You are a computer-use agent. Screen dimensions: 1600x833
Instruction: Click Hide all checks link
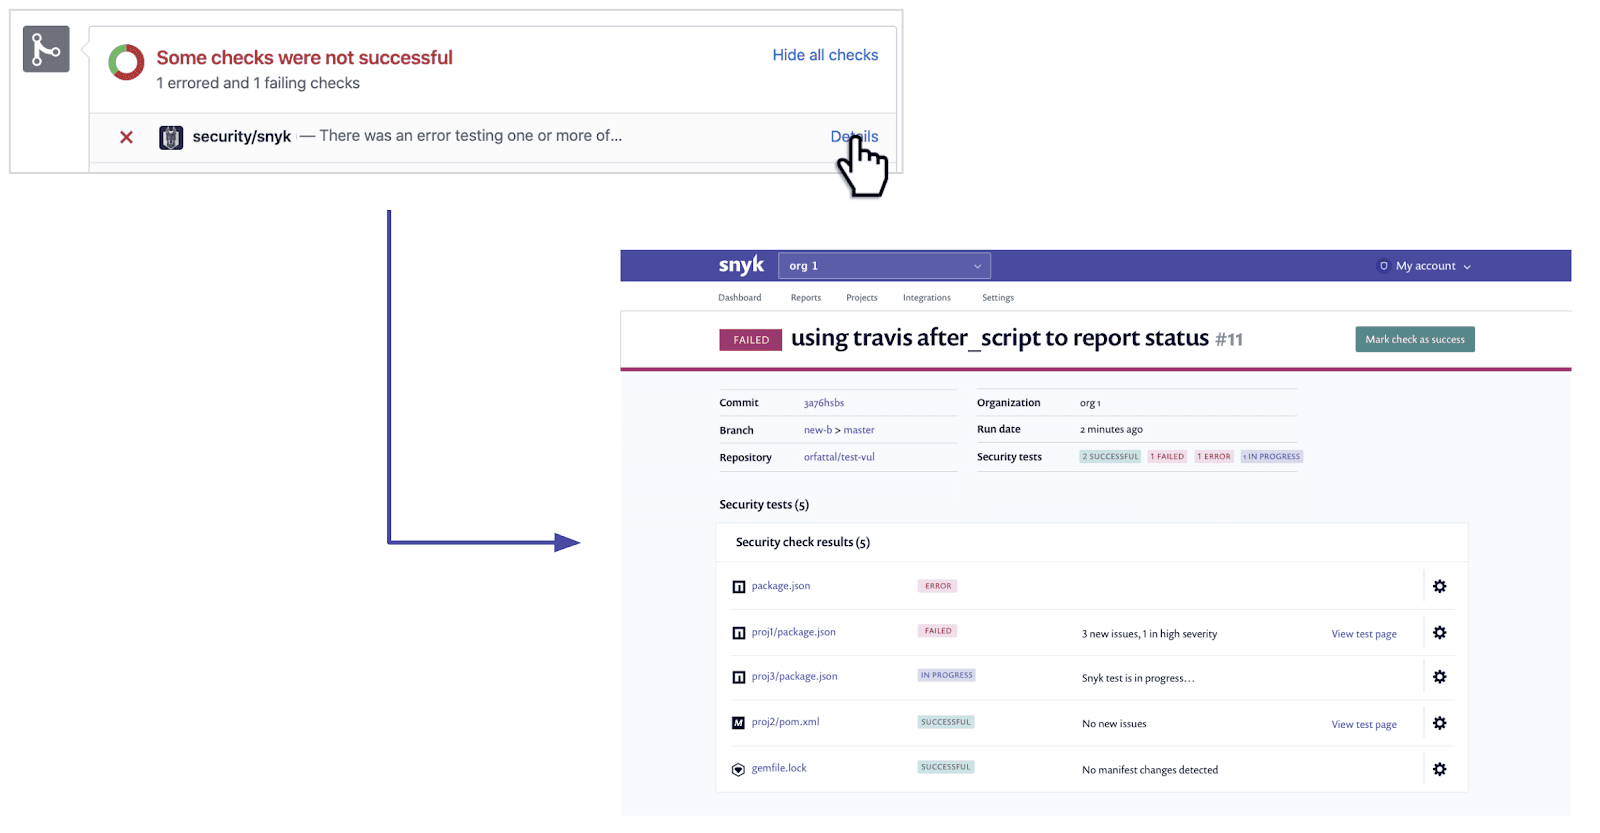point(825,55)
